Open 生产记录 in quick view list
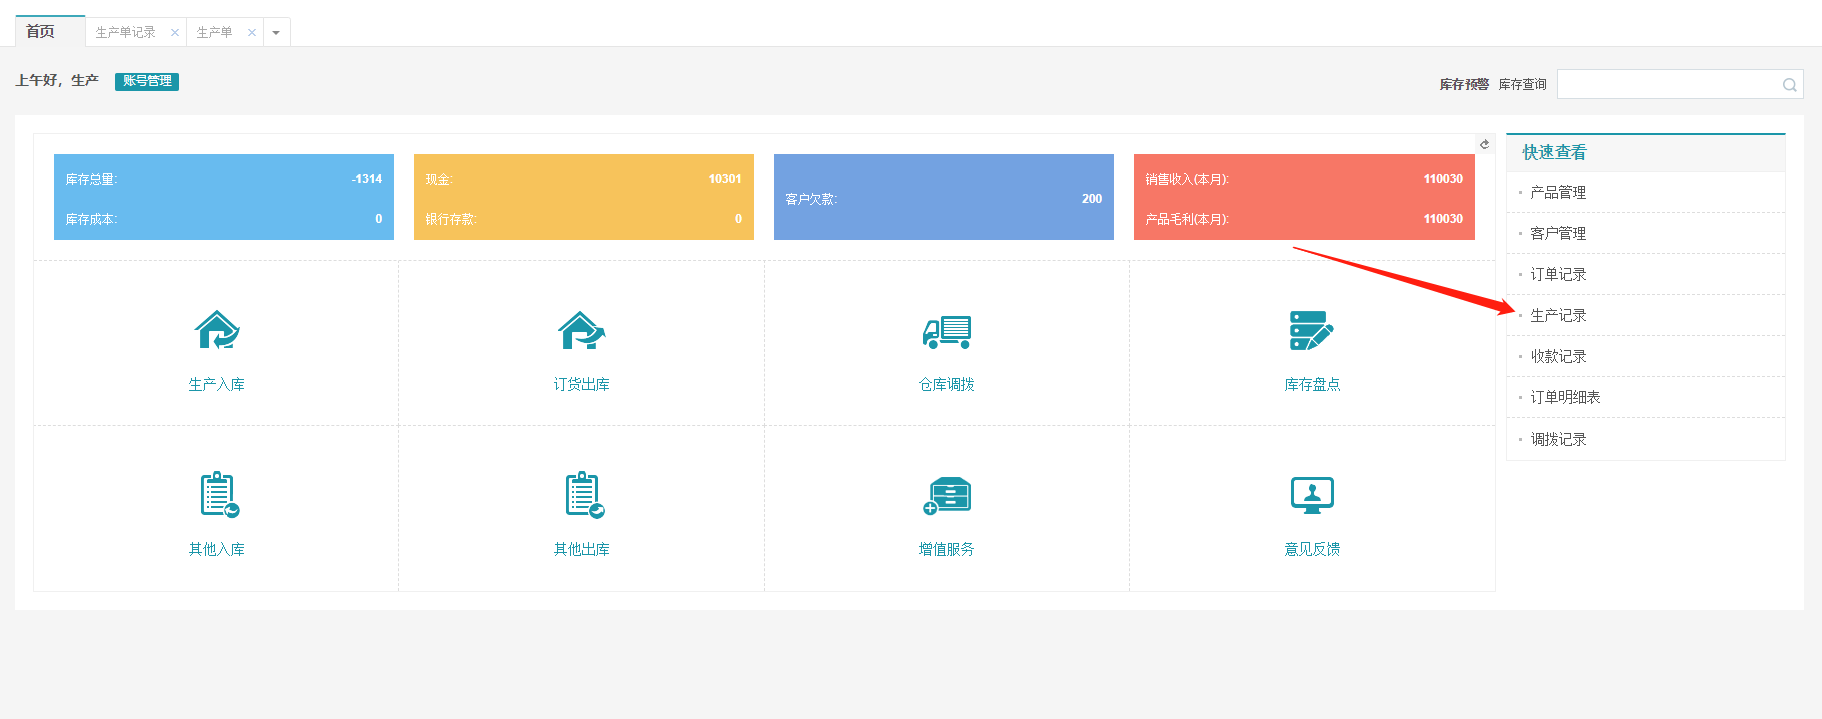Viewport: 1822px width, 719px height. point(1558,315)
